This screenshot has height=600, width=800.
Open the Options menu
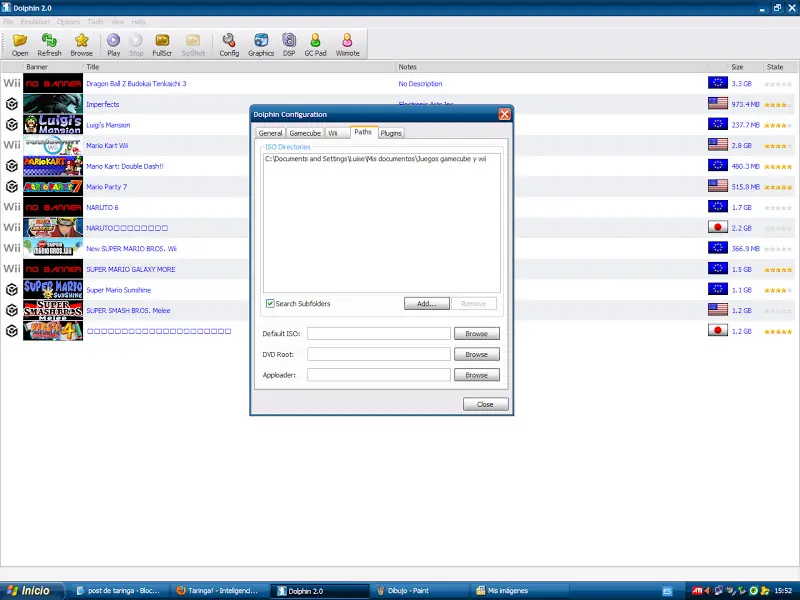point(68,21)
